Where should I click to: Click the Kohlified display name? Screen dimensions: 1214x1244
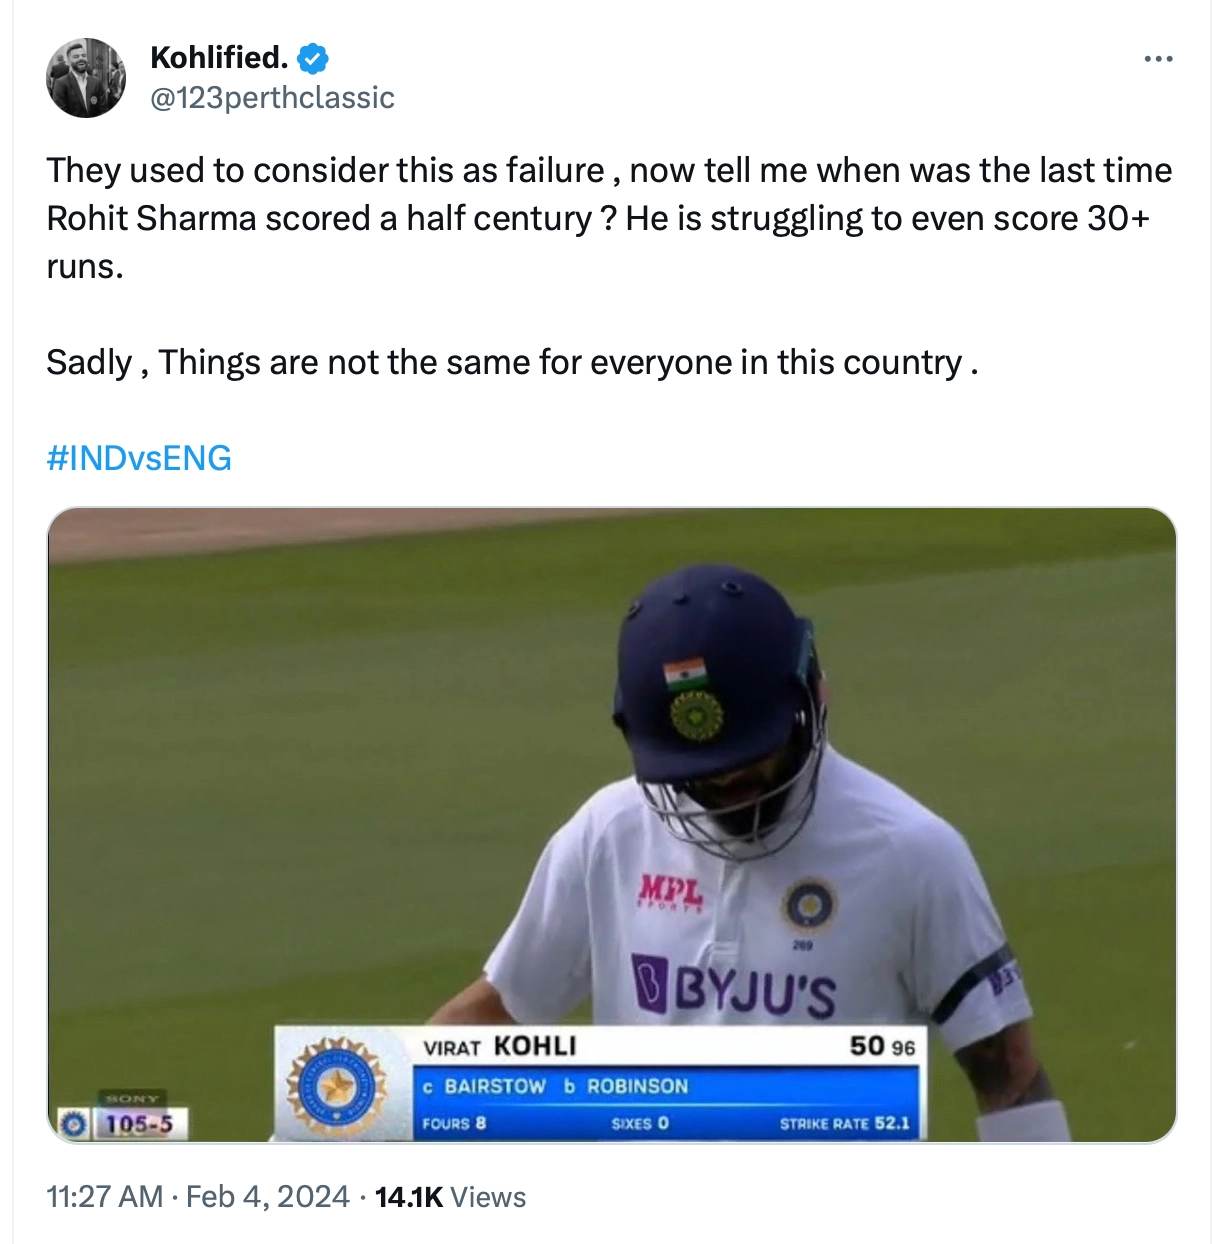coord(219,58)
